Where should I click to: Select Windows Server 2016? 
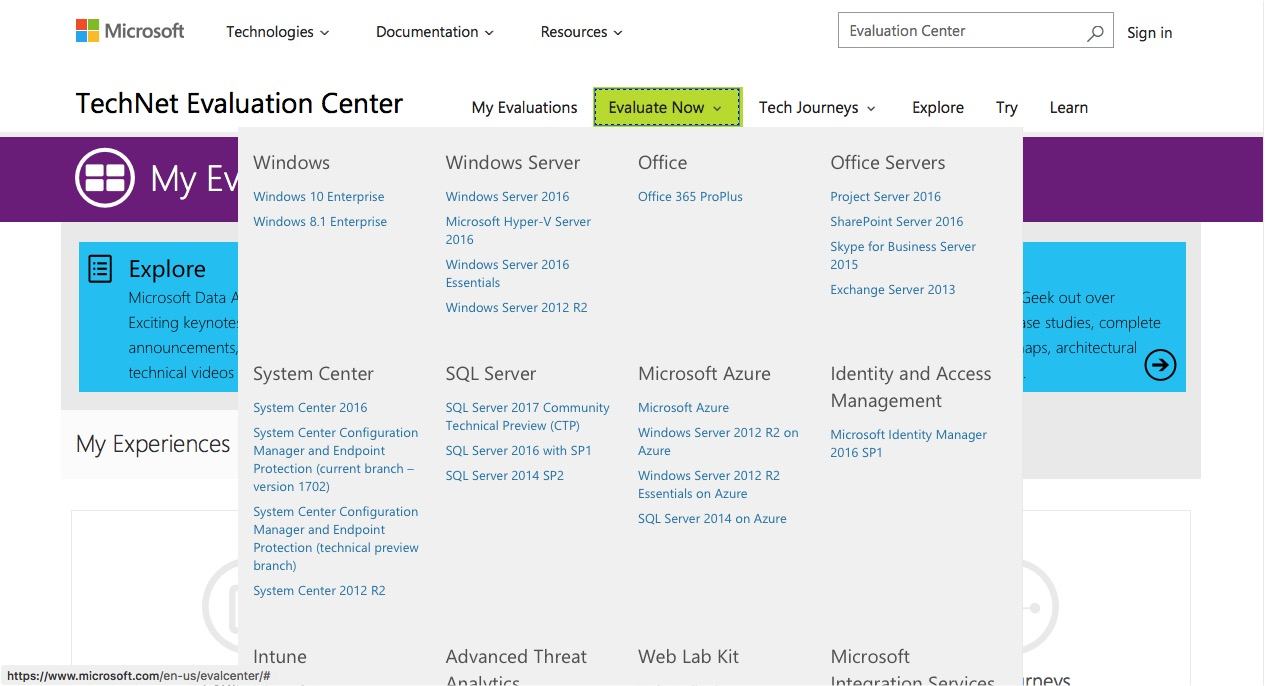tap(508, 197)
